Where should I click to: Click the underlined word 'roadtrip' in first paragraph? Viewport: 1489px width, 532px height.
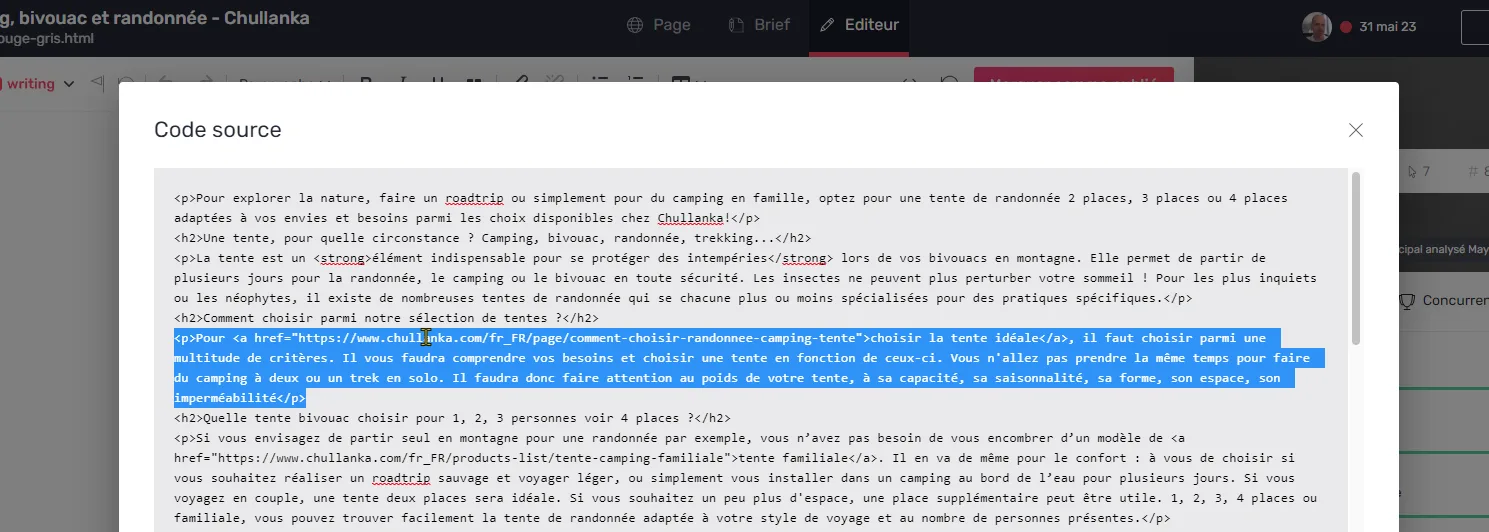click(x=473, y=198)
